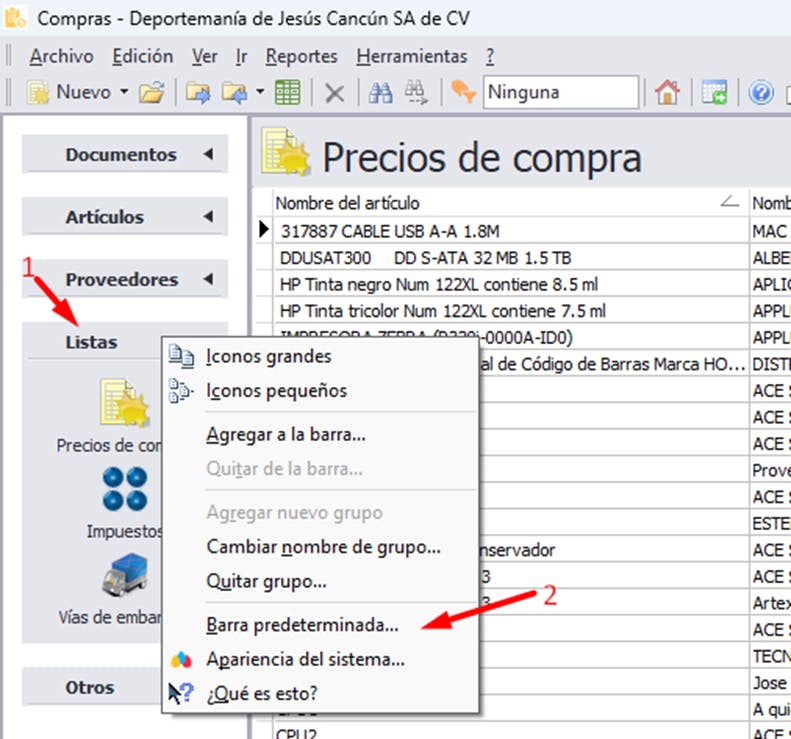Click the Precios de compra sidebar icon

click(125, 403)
